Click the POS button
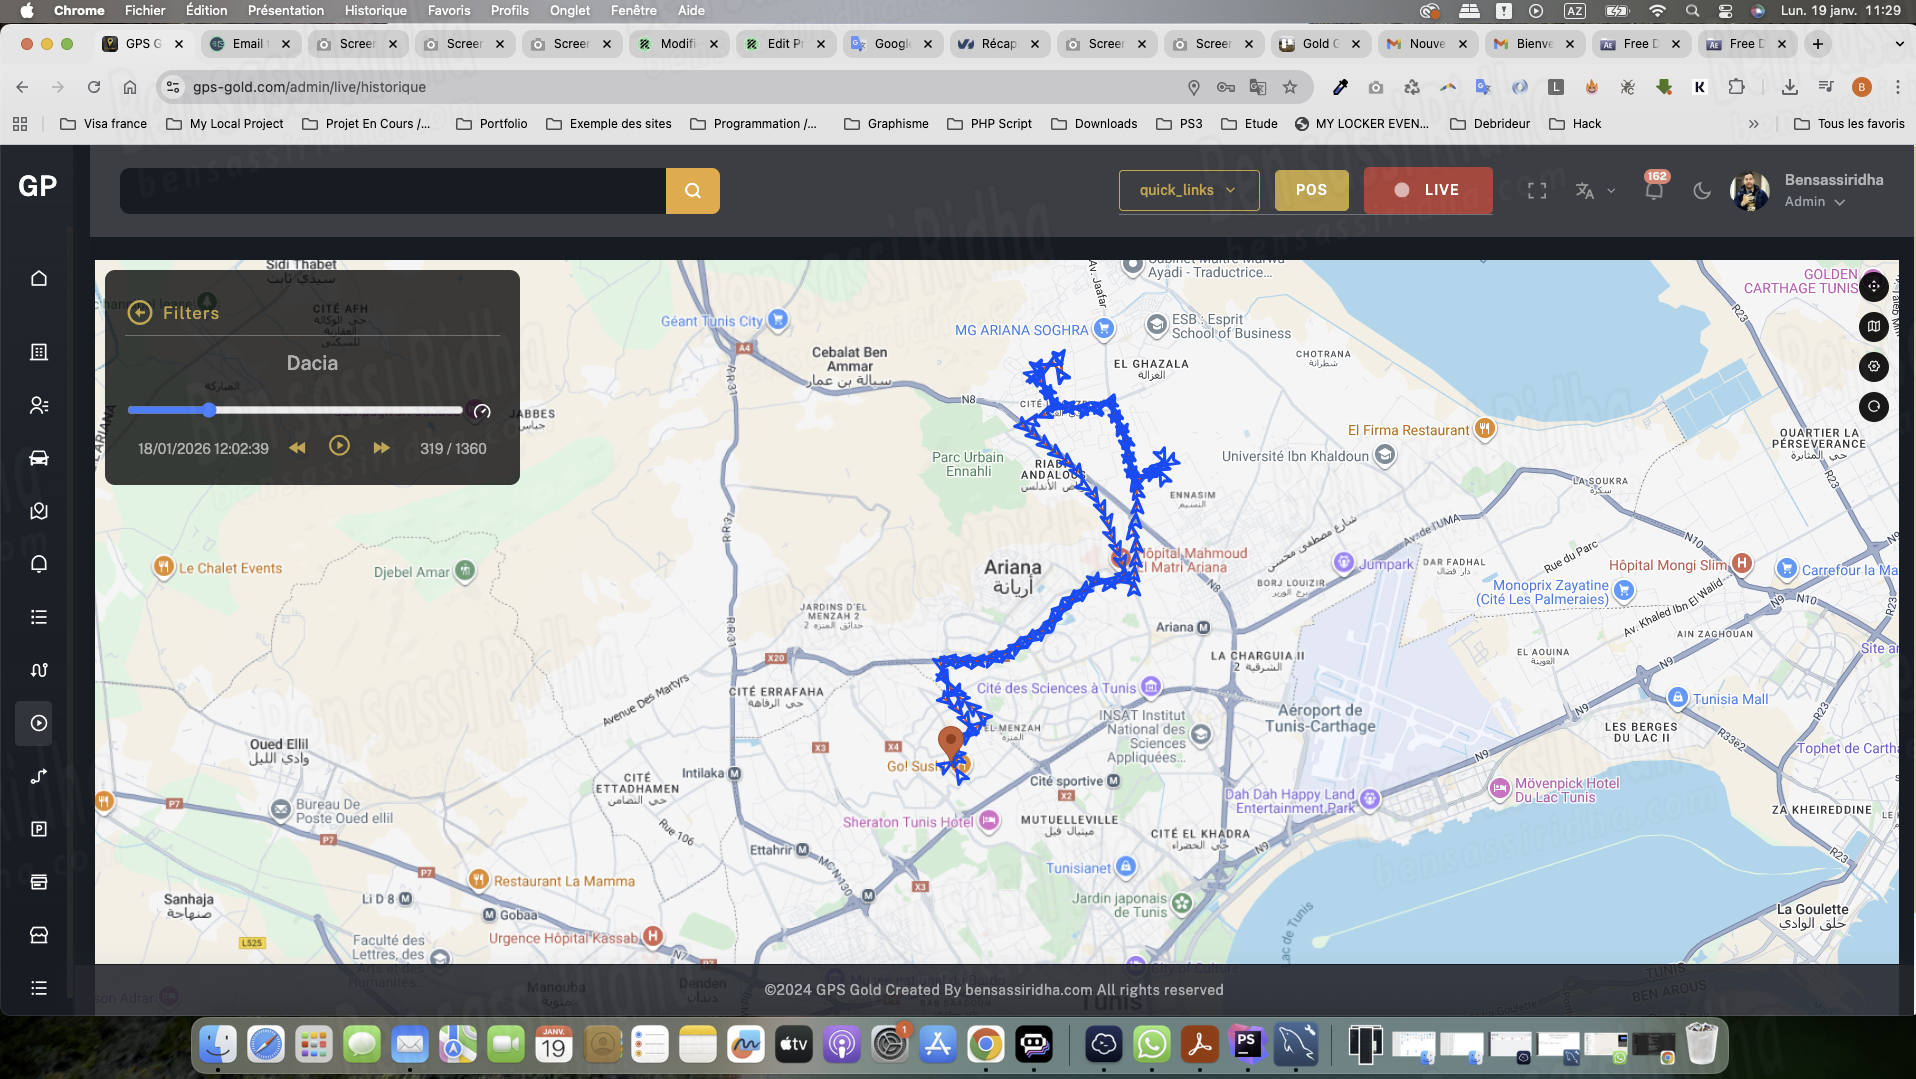This screenshot has width=1916, height=1079. pyautogui.click(x=1311, y=190)
